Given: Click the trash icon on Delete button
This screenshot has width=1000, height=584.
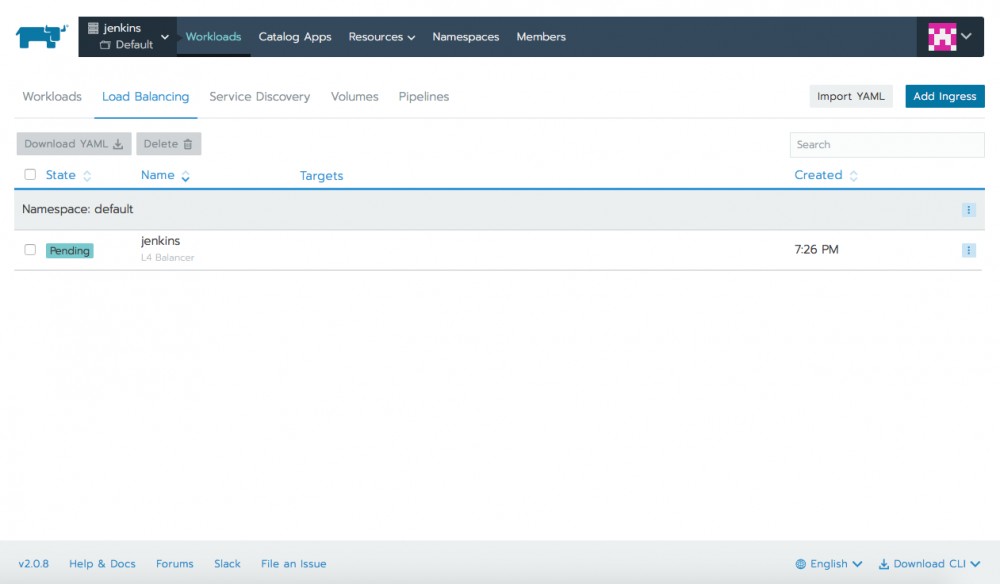Looking at the screenshot, I should click(185, 143).
